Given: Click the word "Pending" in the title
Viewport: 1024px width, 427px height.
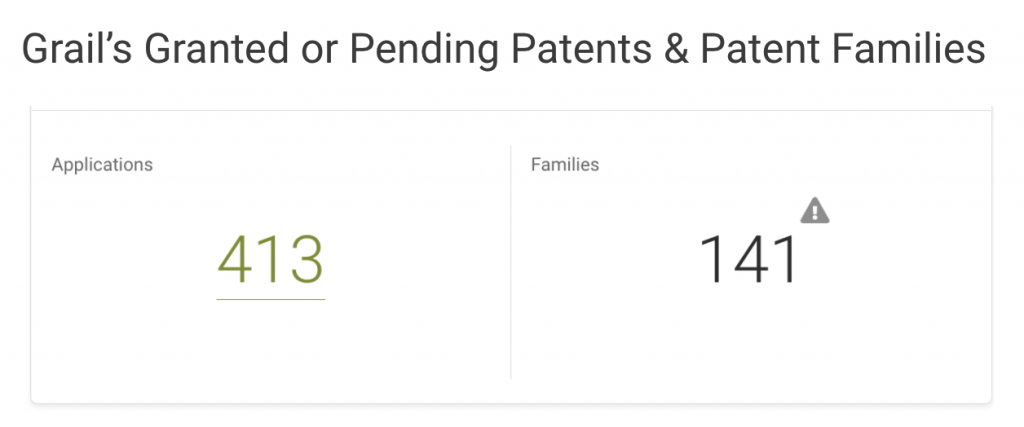Looking at the screenshot, I should [423, 49].
